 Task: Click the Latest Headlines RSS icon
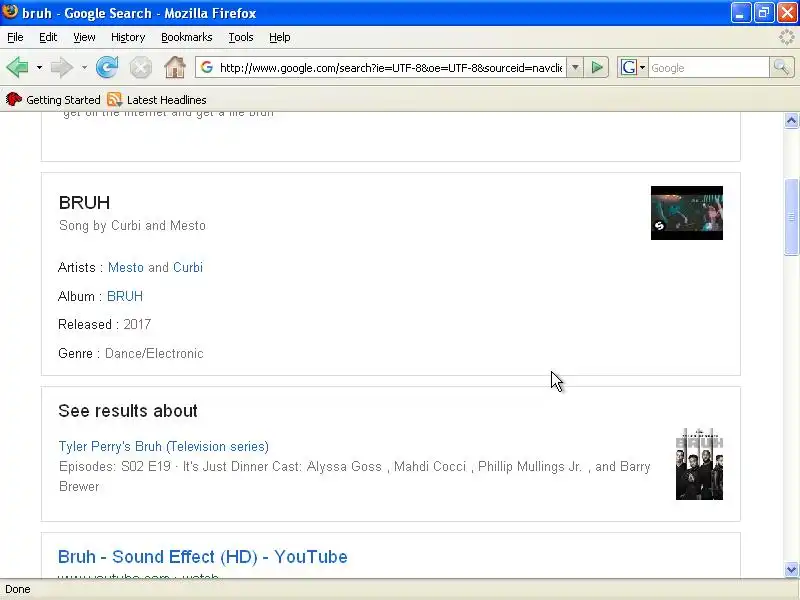coord(115,99)
